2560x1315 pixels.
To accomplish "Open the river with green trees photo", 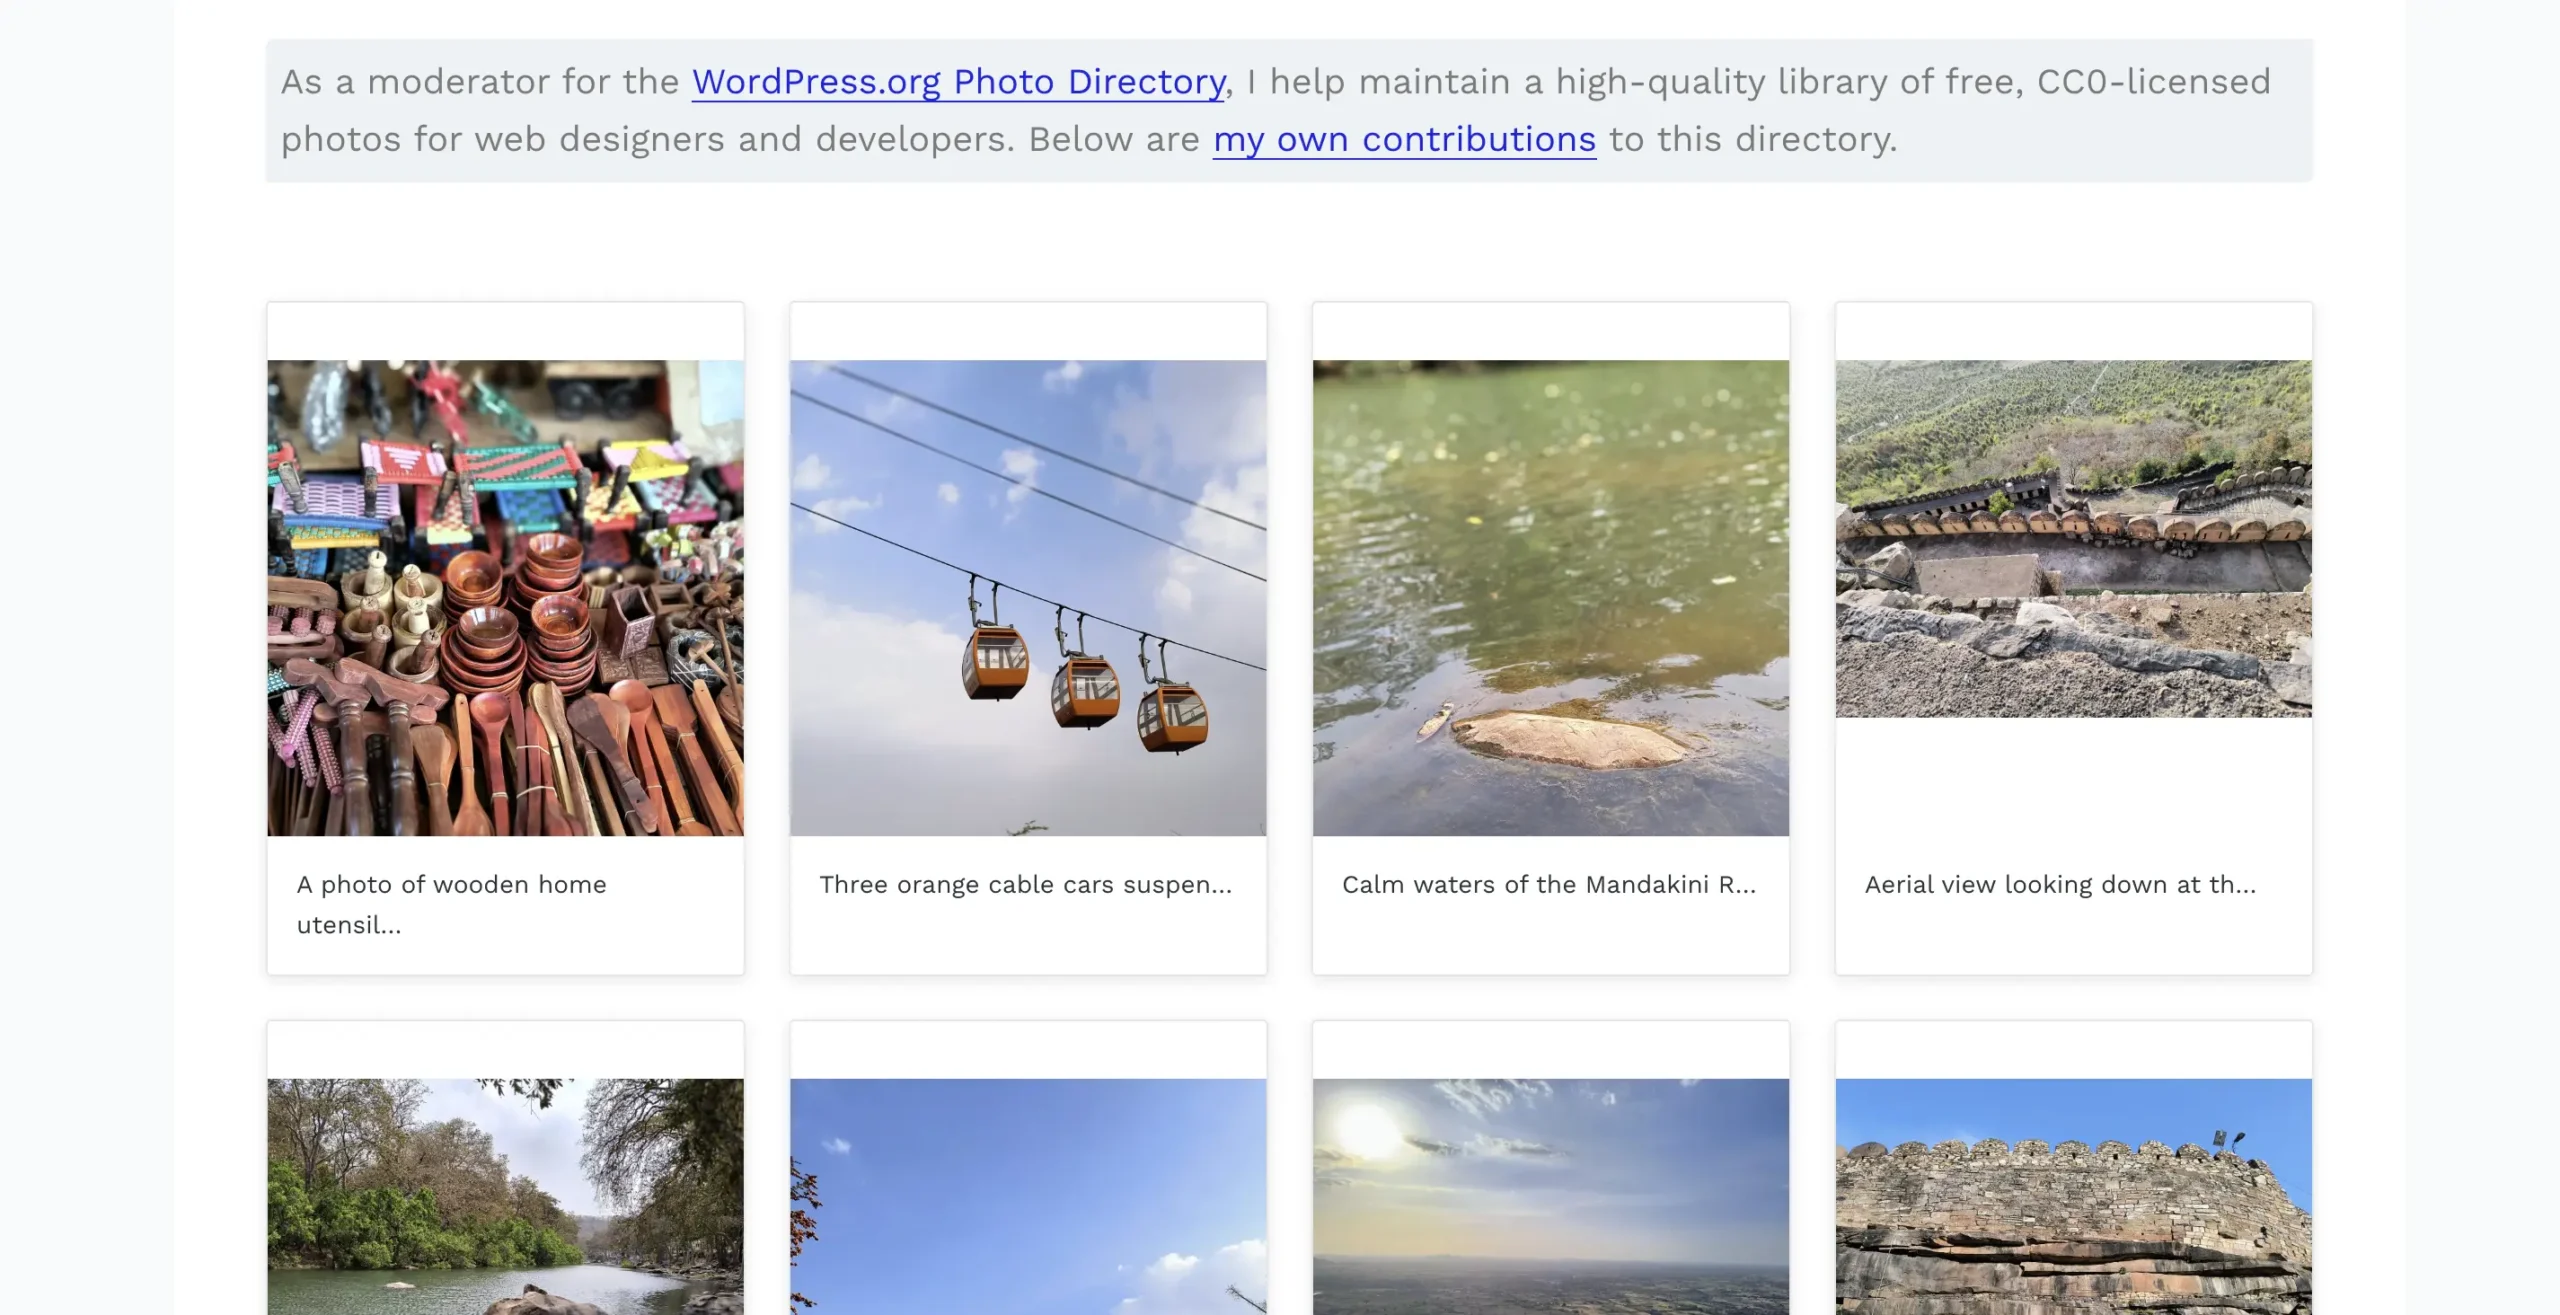I will (x=505, y=1196).
